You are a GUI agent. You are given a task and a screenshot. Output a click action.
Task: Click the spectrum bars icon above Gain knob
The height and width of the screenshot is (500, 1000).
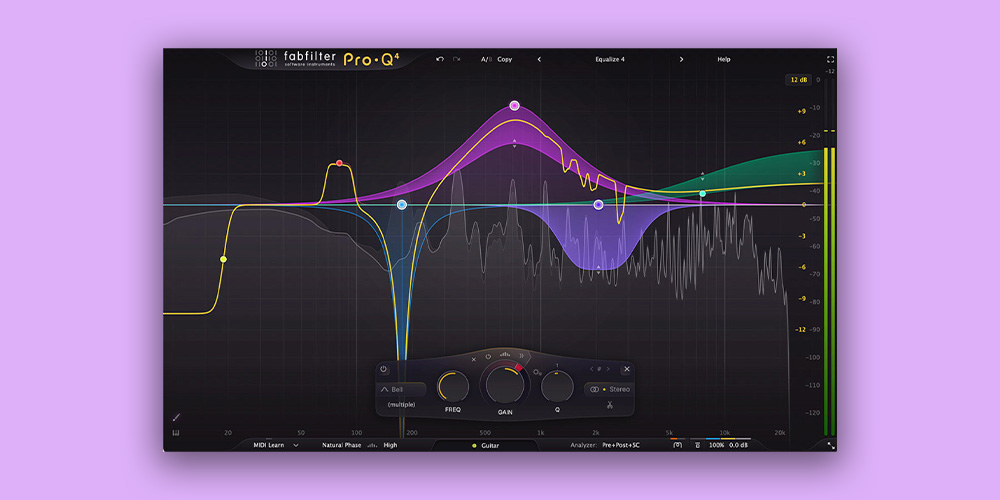click(x=505, y=355)
